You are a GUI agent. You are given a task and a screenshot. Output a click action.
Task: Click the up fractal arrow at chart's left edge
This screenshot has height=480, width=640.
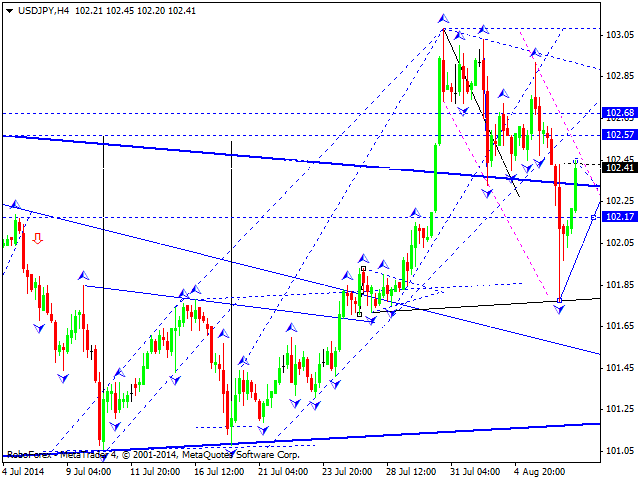pos(15,204)
